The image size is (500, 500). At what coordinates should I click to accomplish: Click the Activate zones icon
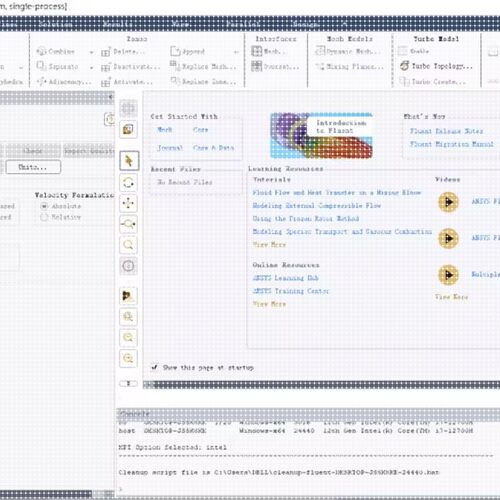106,82
